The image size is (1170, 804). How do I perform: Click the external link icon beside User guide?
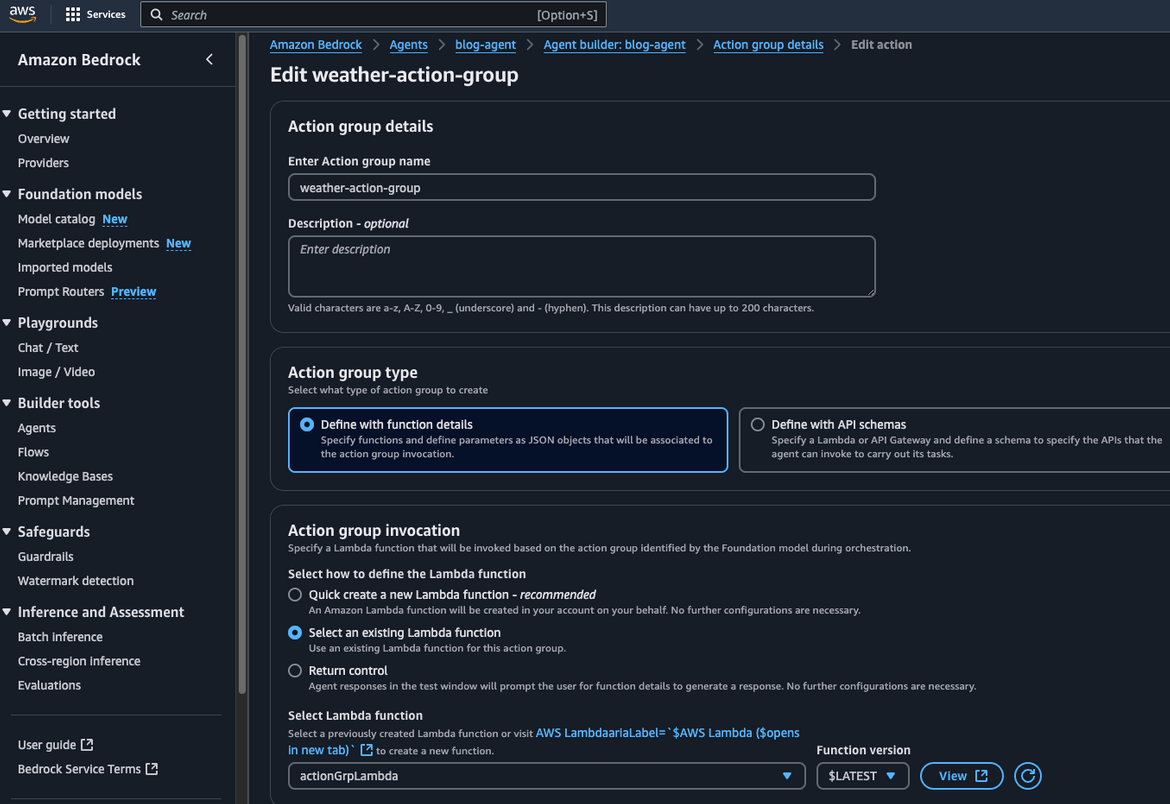(x=87, y=744)
